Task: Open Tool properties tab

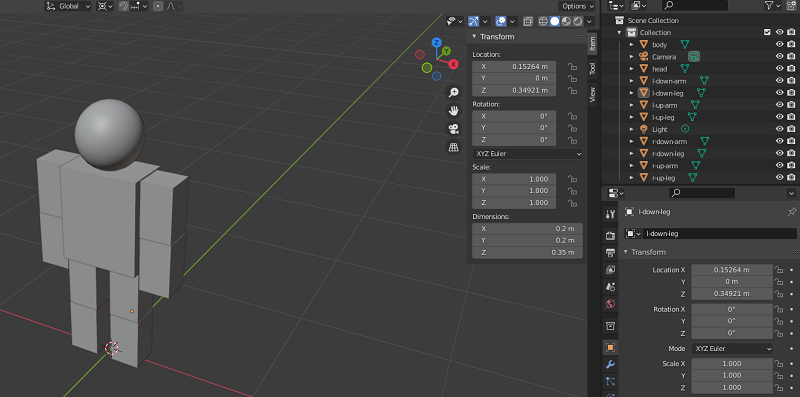Action: coord(610,214)
